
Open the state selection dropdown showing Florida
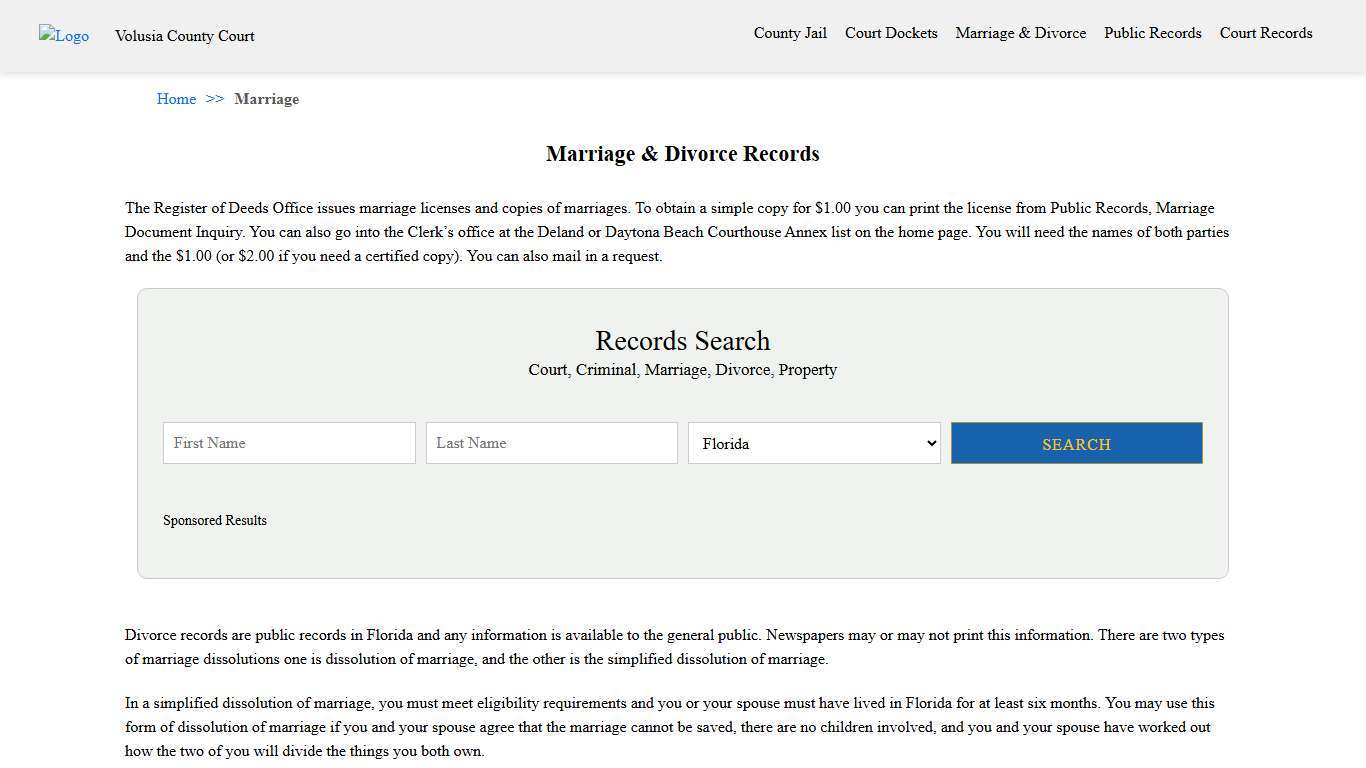coord(814,443)
